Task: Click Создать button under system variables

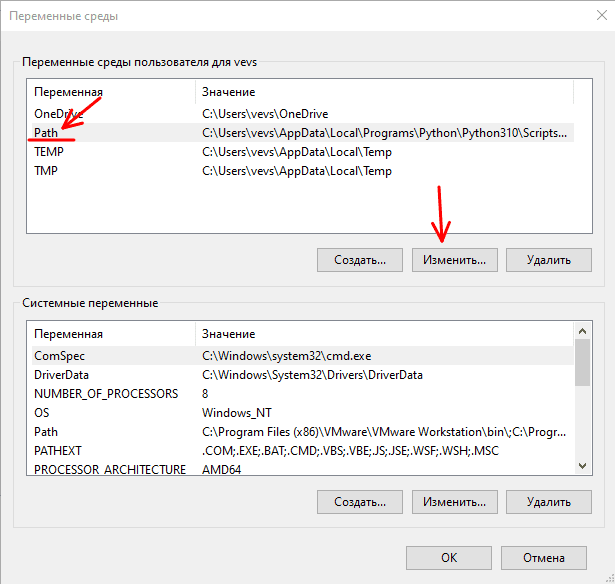Action: click(x=359, y=501)
